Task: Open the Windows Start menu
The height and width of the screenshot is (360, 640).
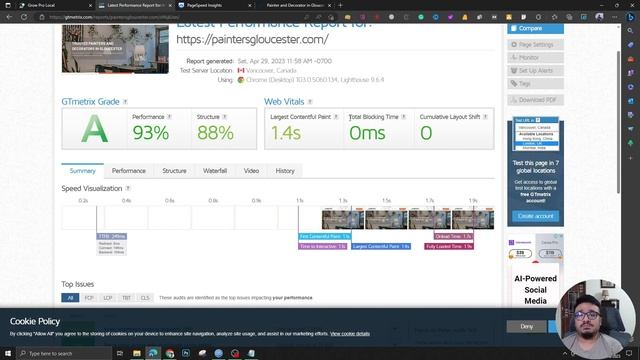Action: [8, 353]
